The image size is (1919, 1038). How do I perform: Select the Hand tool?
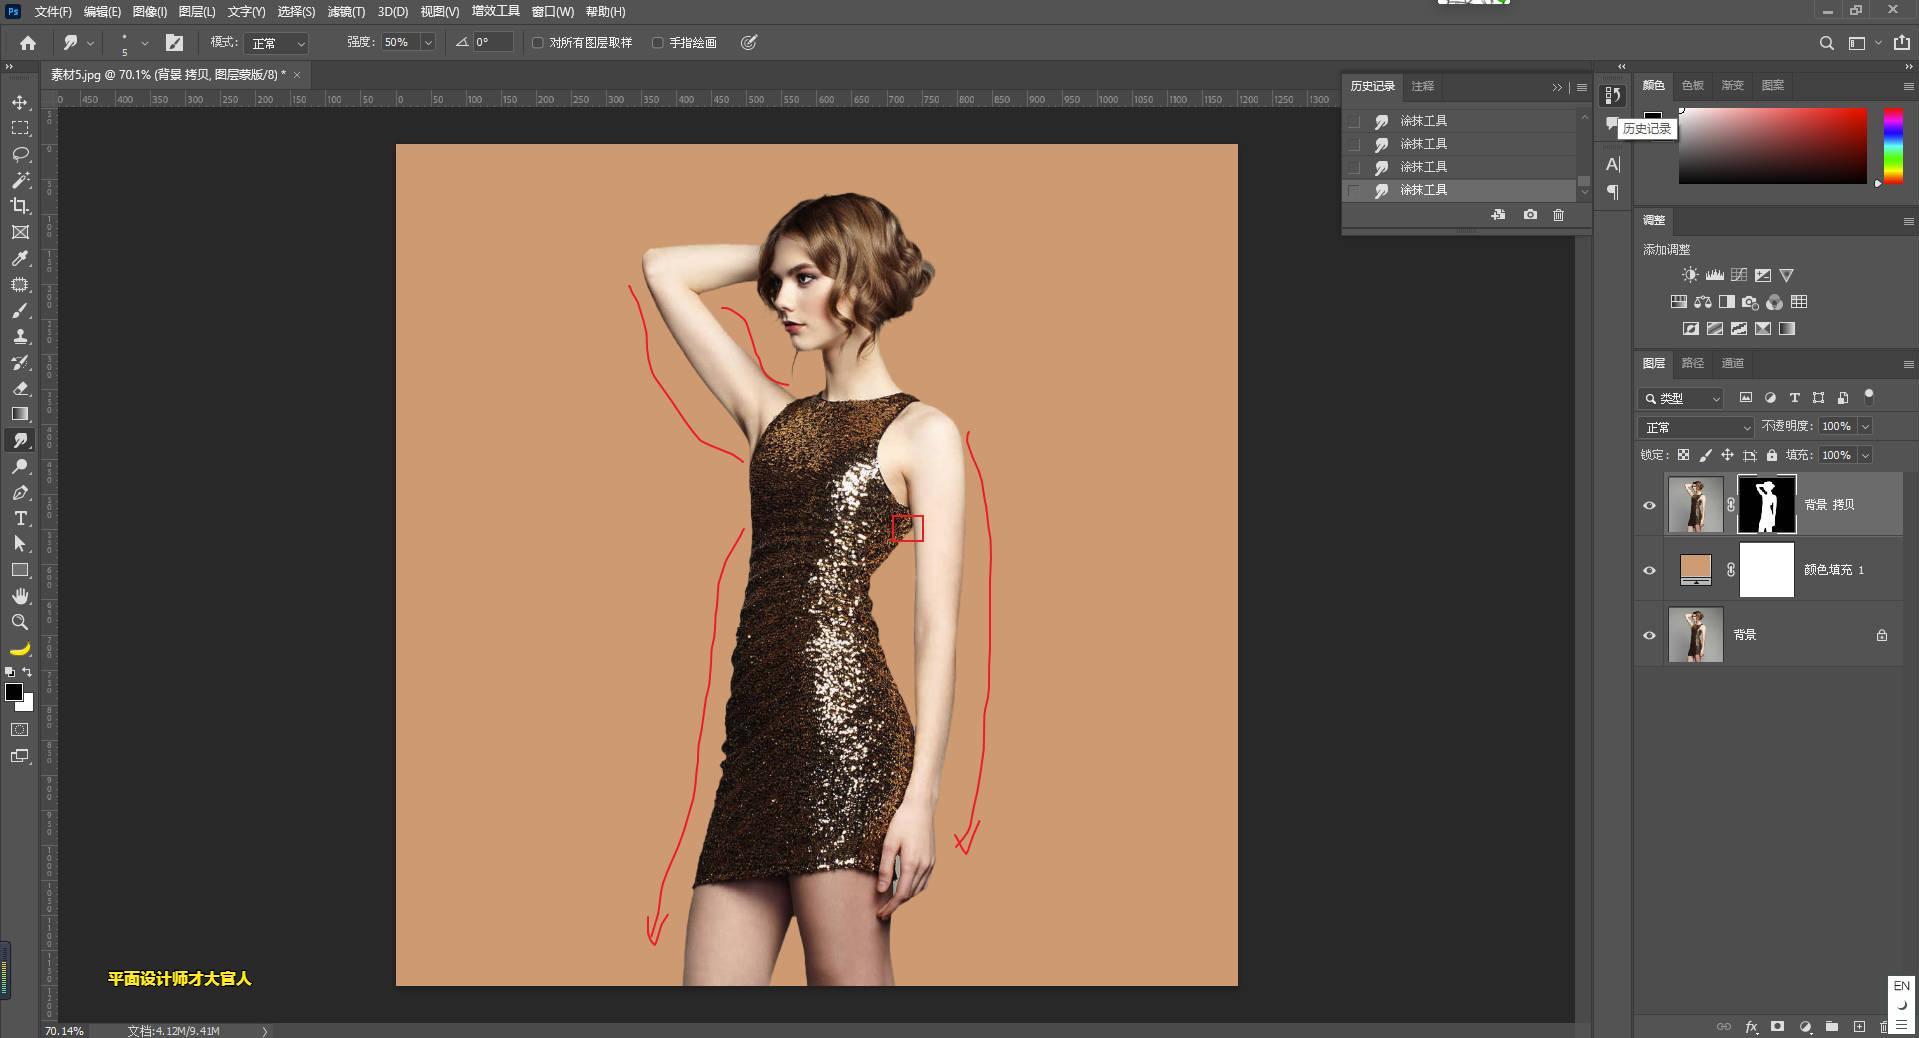20,596
